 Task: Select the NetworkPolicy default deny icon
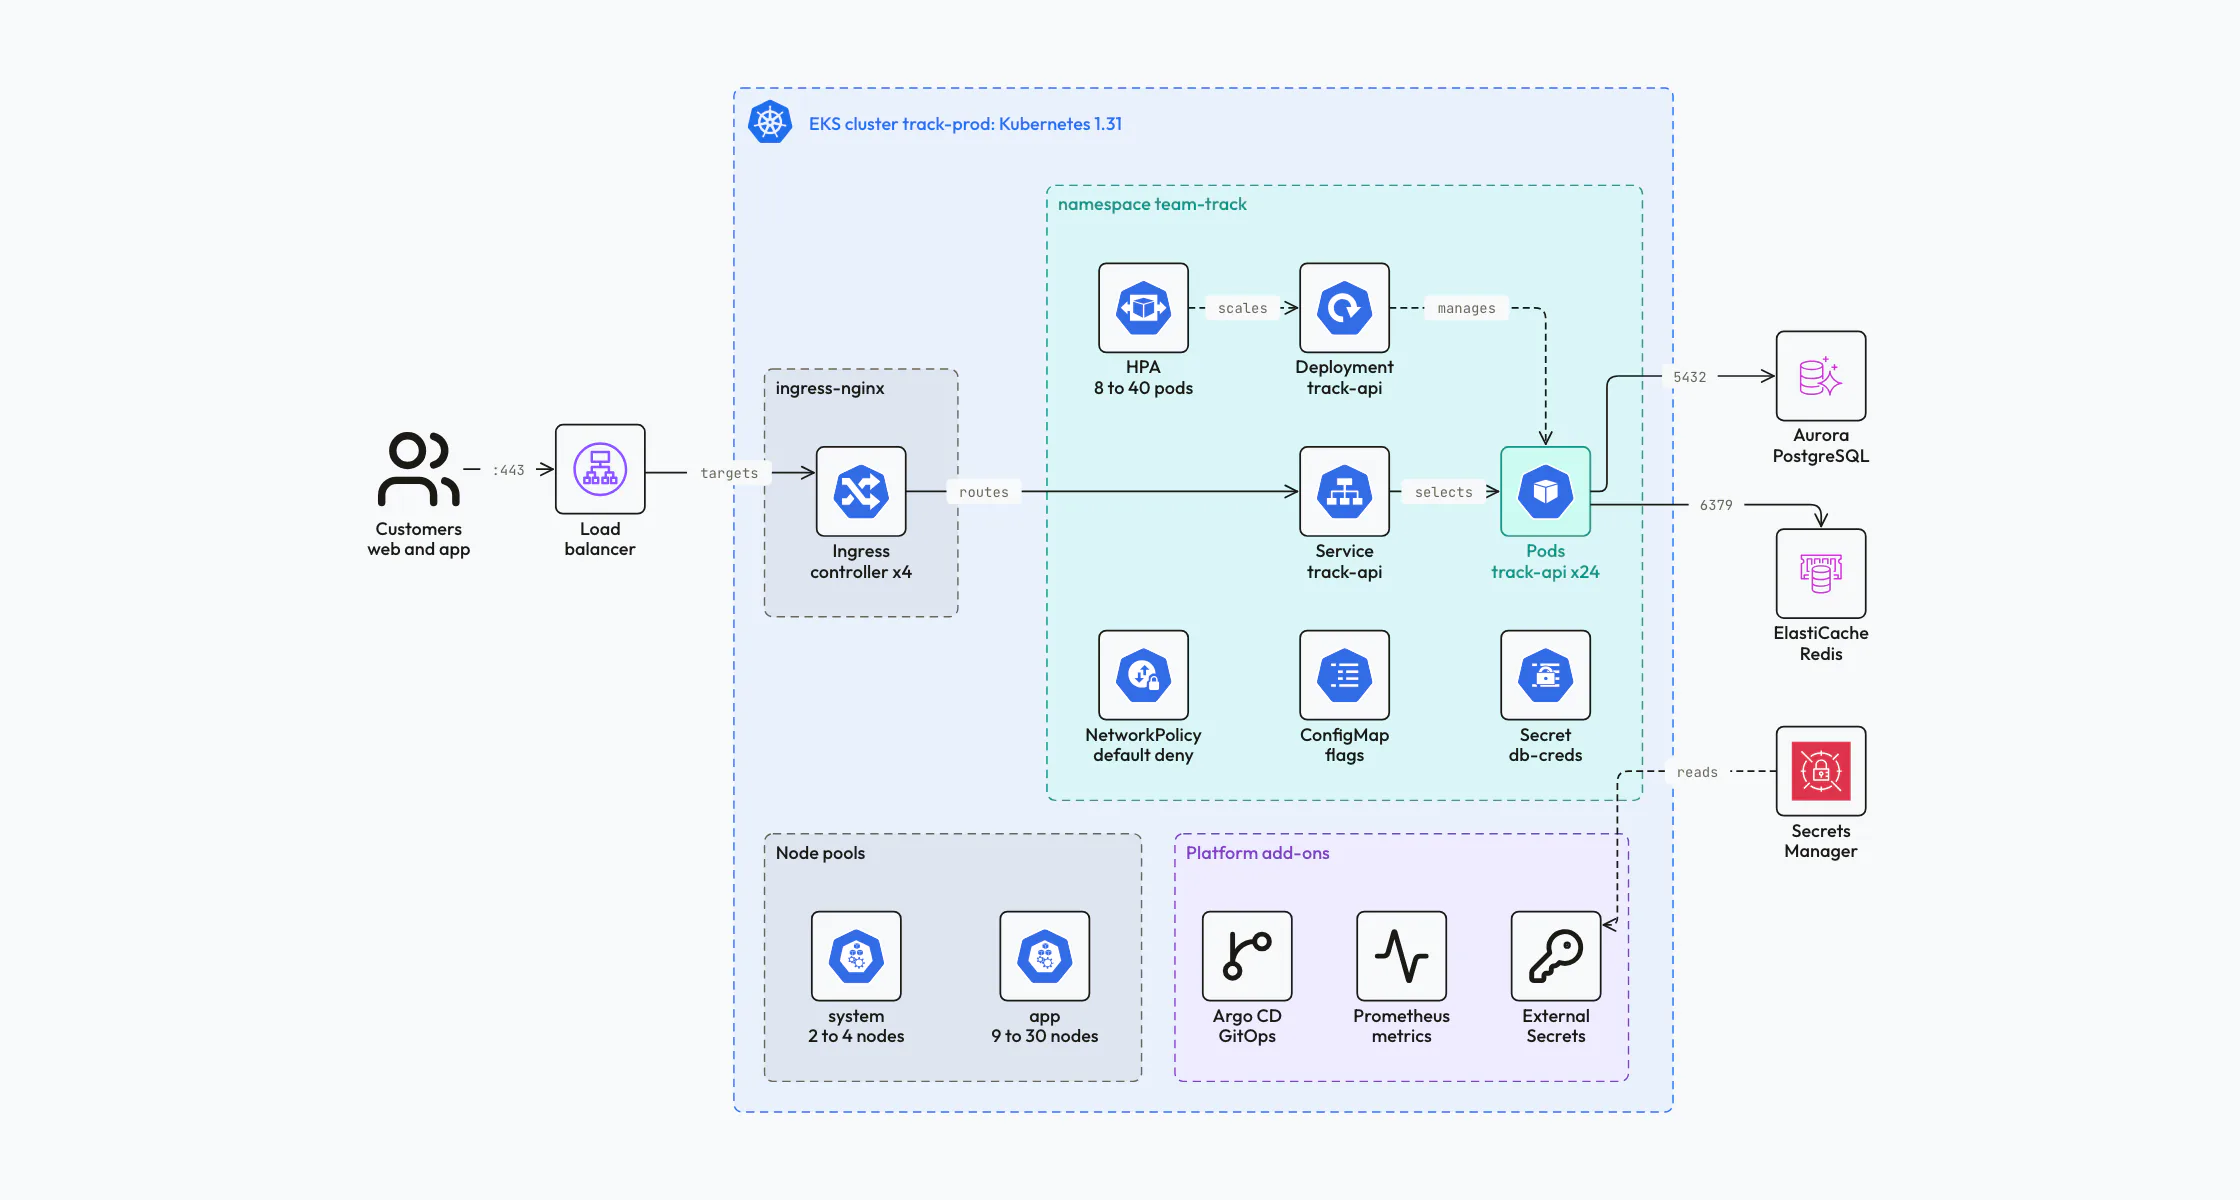tap(1143, 675)
